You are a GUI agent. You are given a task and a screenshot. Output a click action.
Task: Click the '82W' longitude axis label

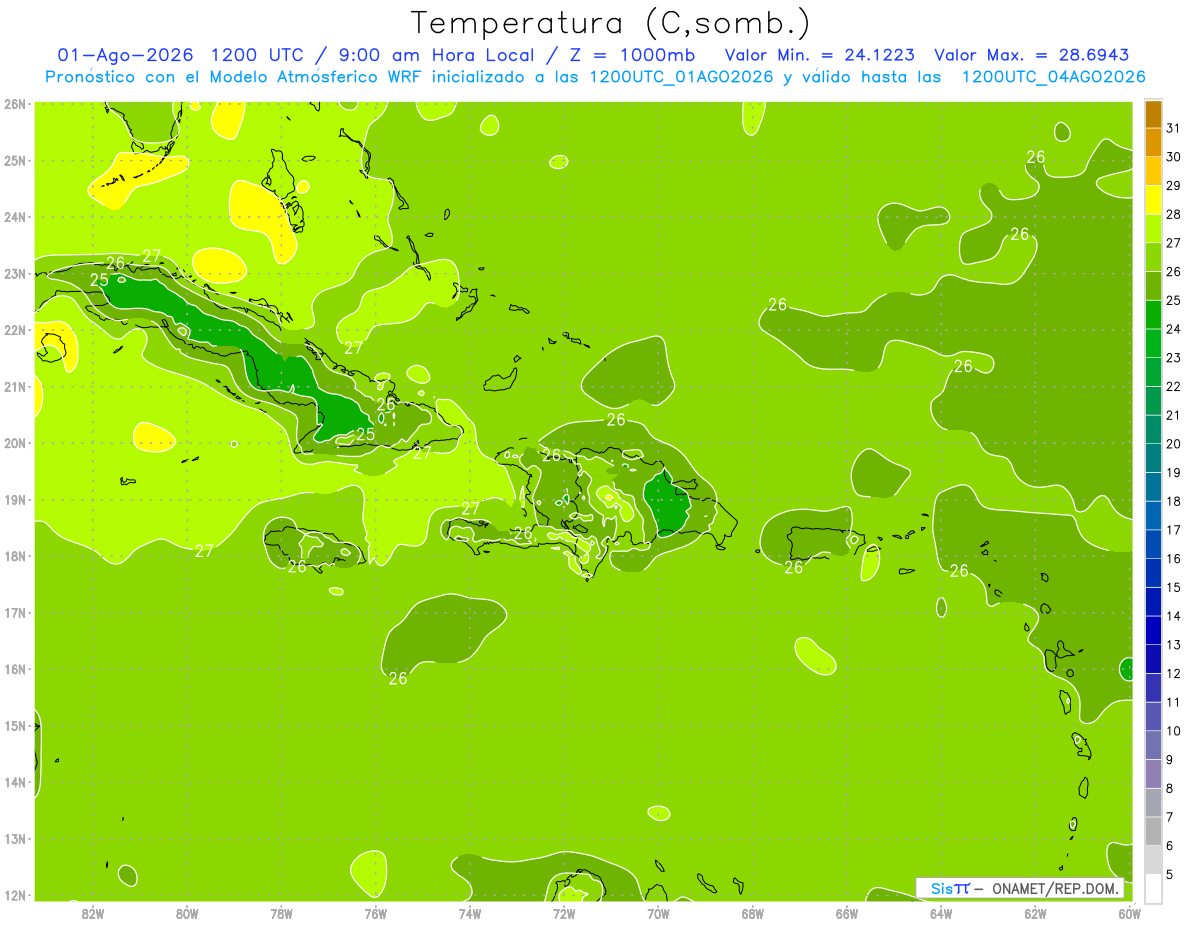pos(93,913)
